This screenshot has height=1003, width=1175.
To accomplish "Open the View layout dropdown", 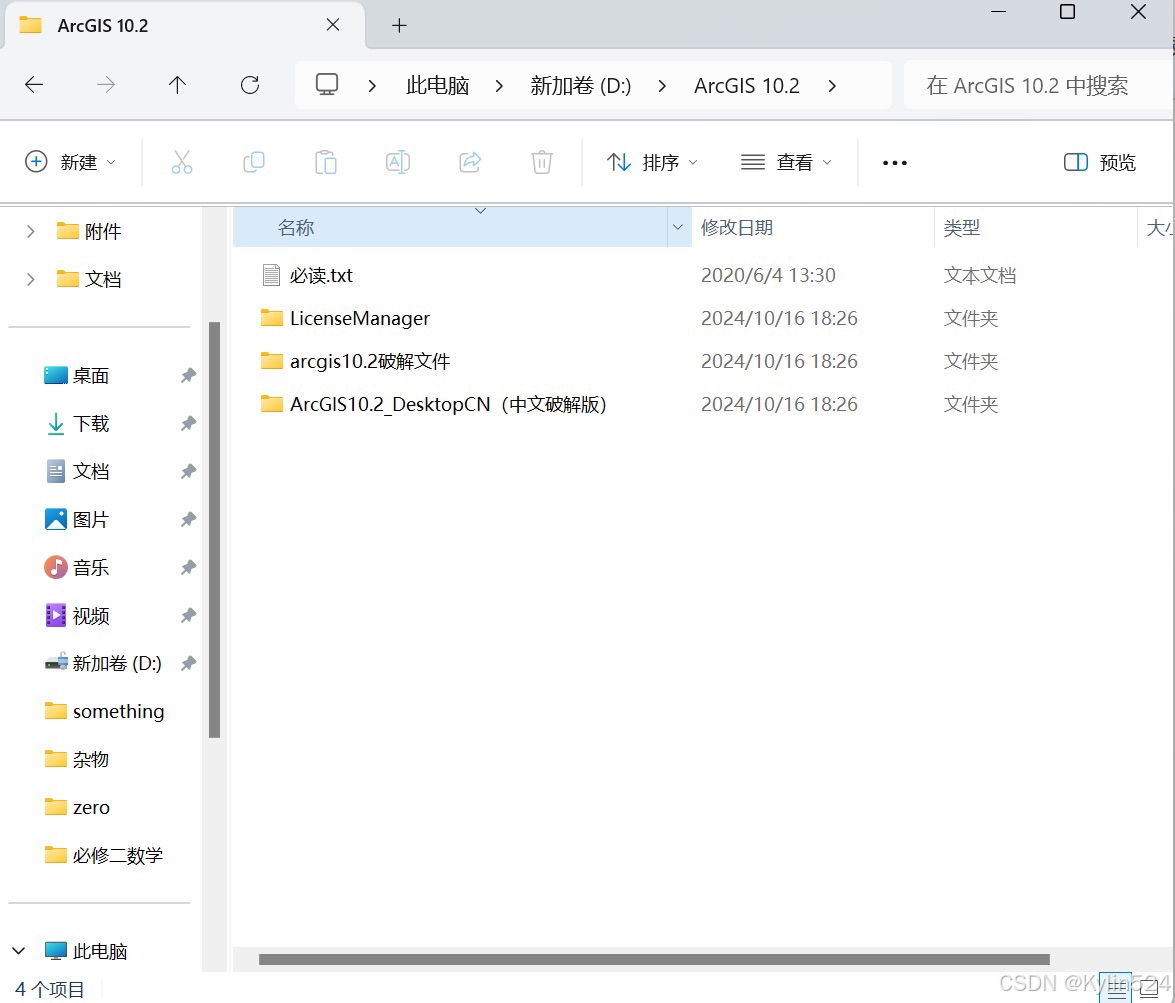I will 786,162.
